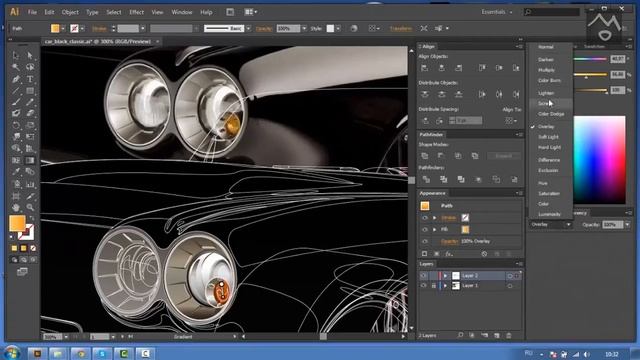Toggle visibility of Layer 1
640x360 pixels.
click(423, 286)
